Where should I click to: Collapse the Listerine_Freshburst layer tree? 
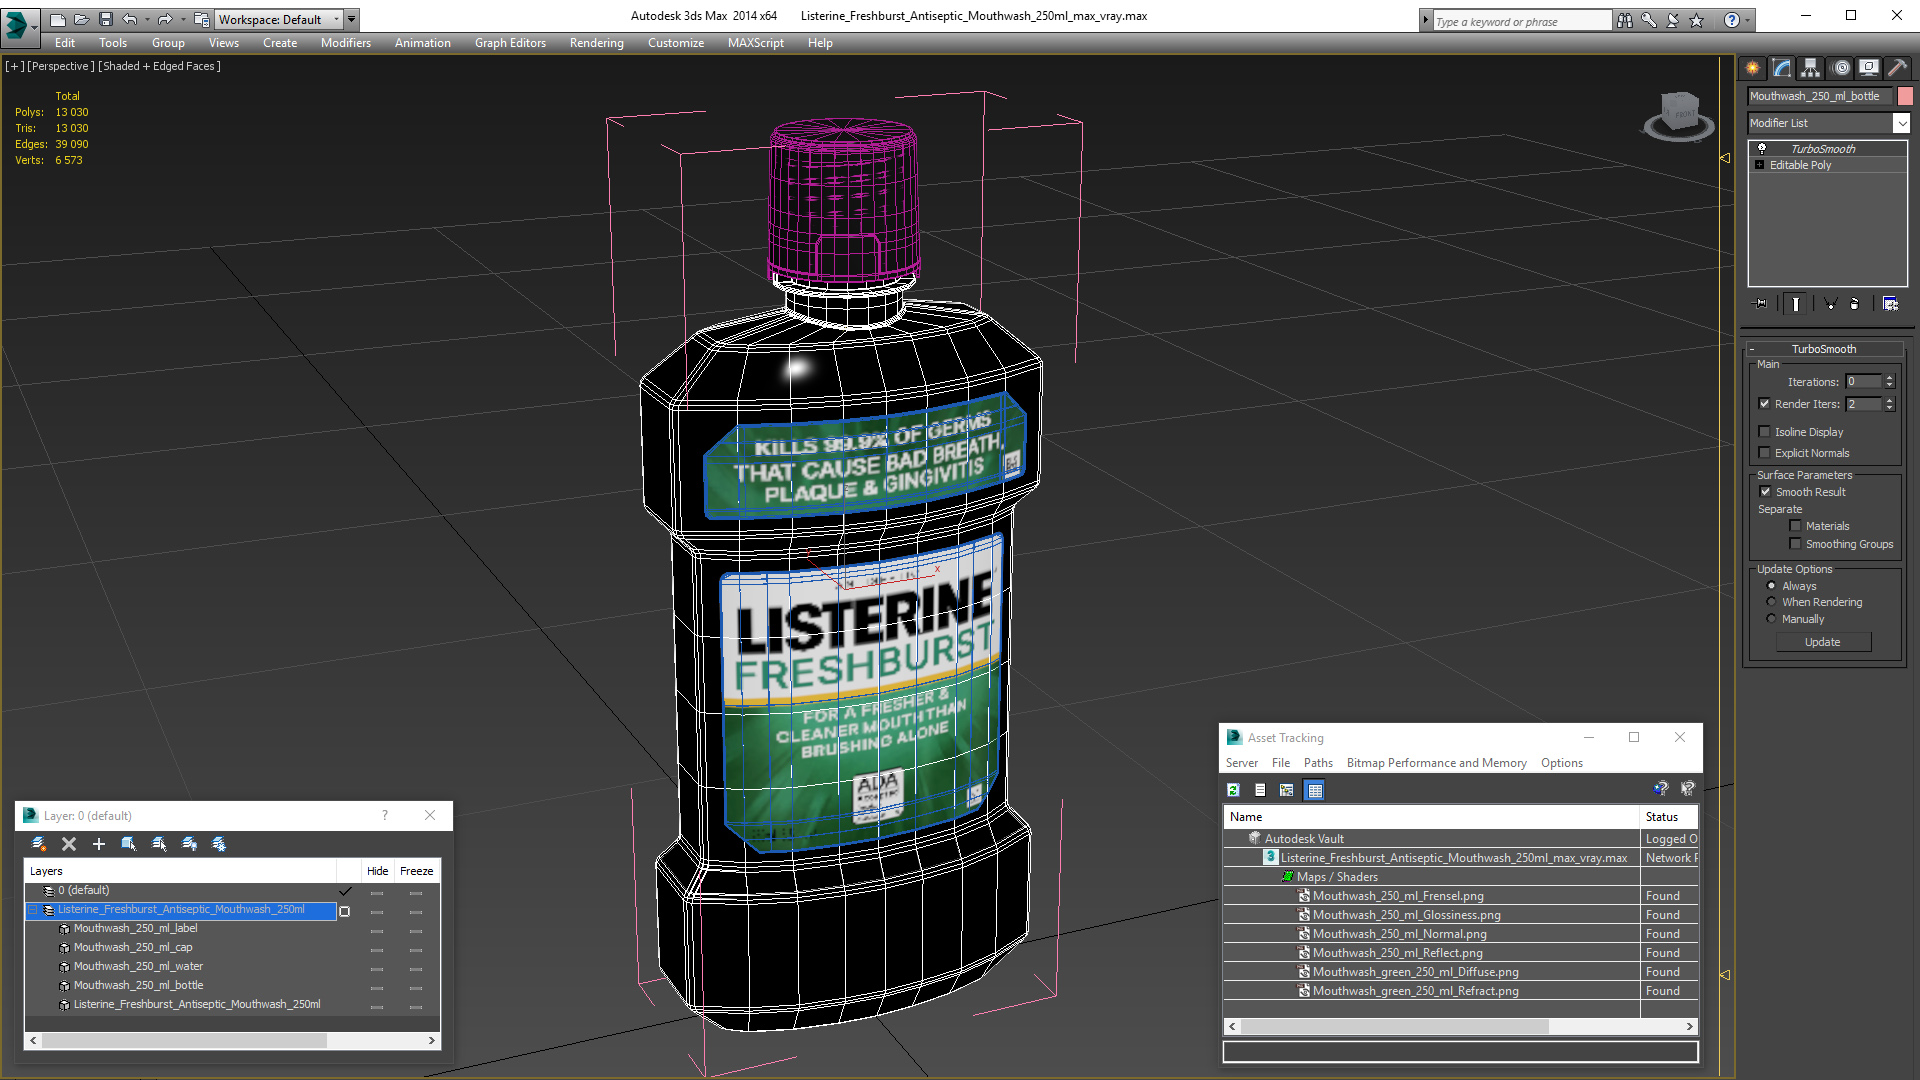pos(33,910)
